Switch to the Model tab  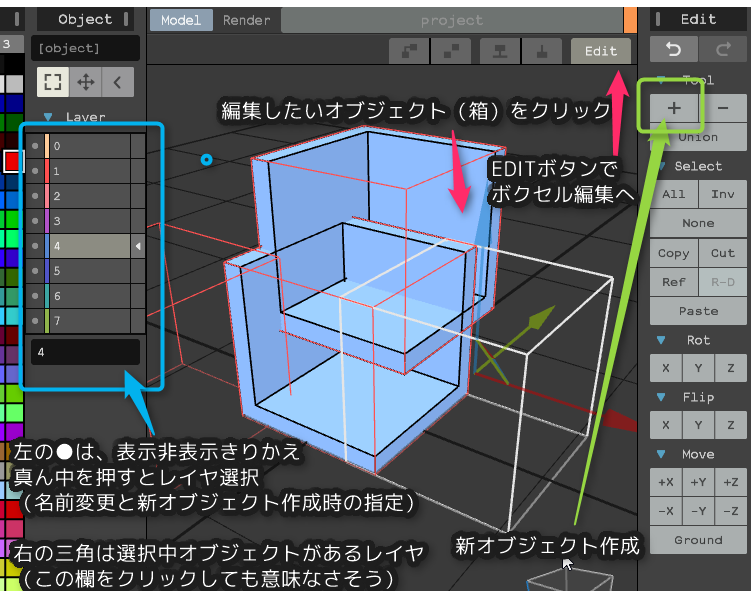tap(181, 20)
